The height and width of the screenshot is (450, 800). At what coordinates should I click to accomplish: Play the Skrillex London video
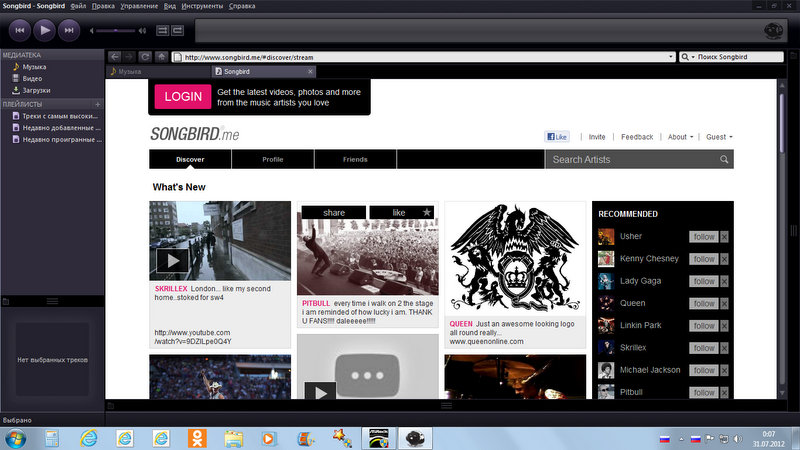[x=172, y=261]
